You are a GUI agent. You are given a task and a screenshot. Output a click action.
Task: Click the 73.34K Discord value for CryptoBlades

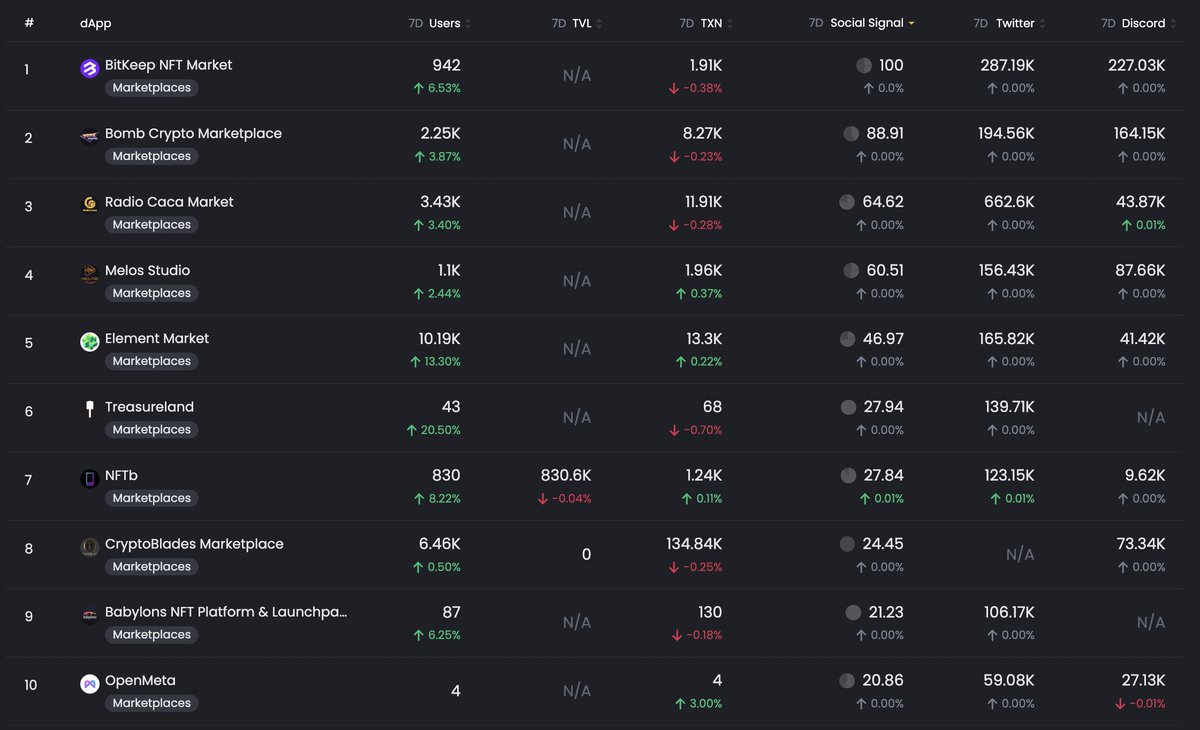pos(1143,544)
